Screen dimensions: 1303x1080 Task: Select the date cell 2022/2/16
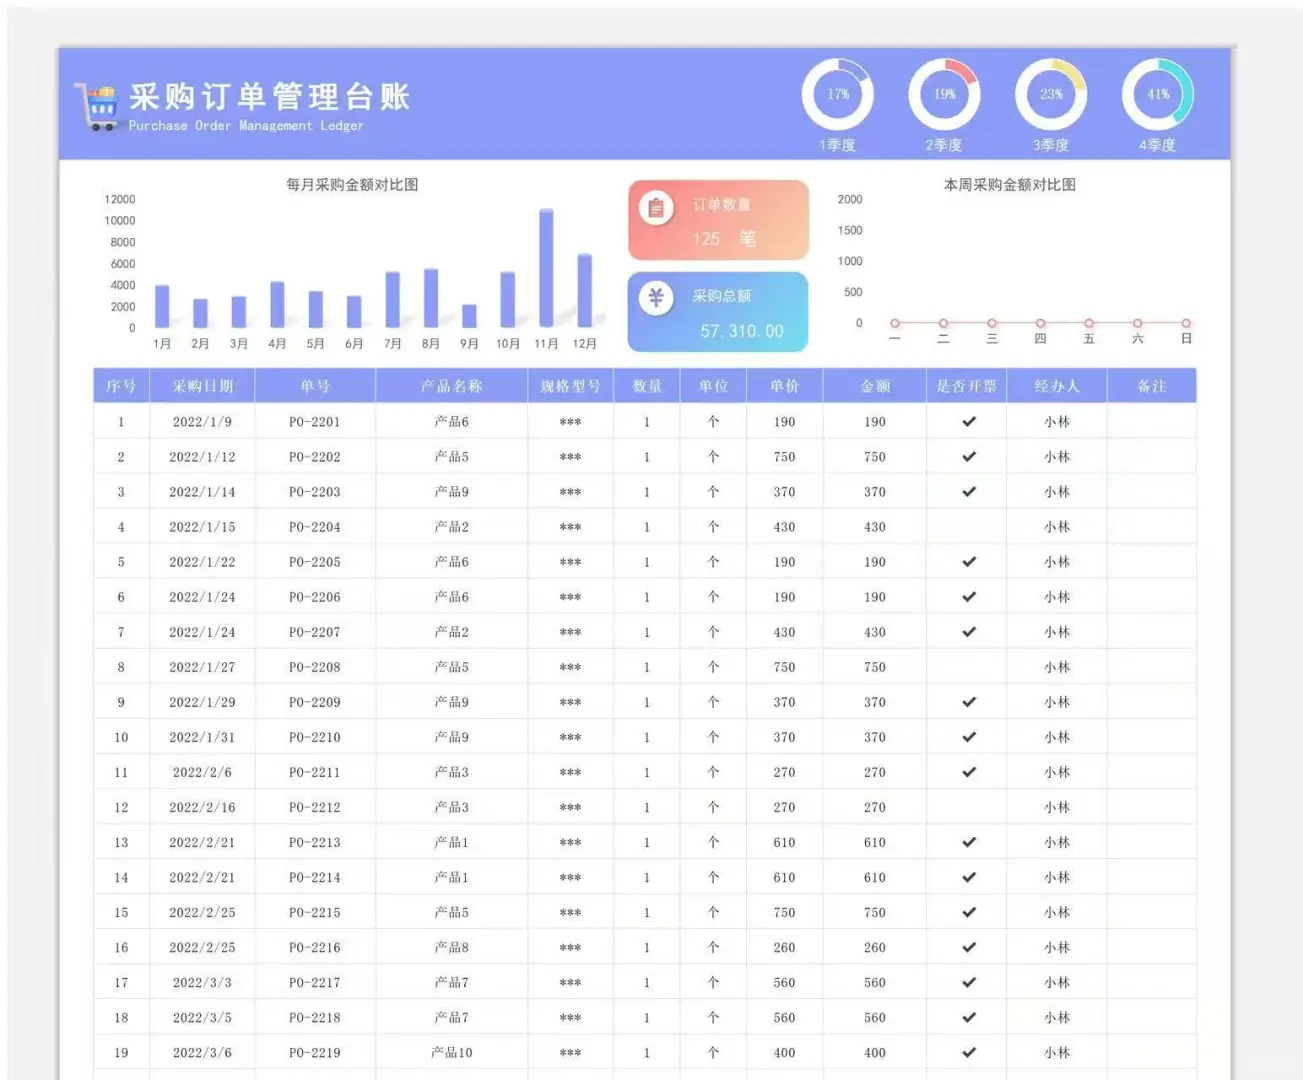pyautogui.click(x=202, y=807)
